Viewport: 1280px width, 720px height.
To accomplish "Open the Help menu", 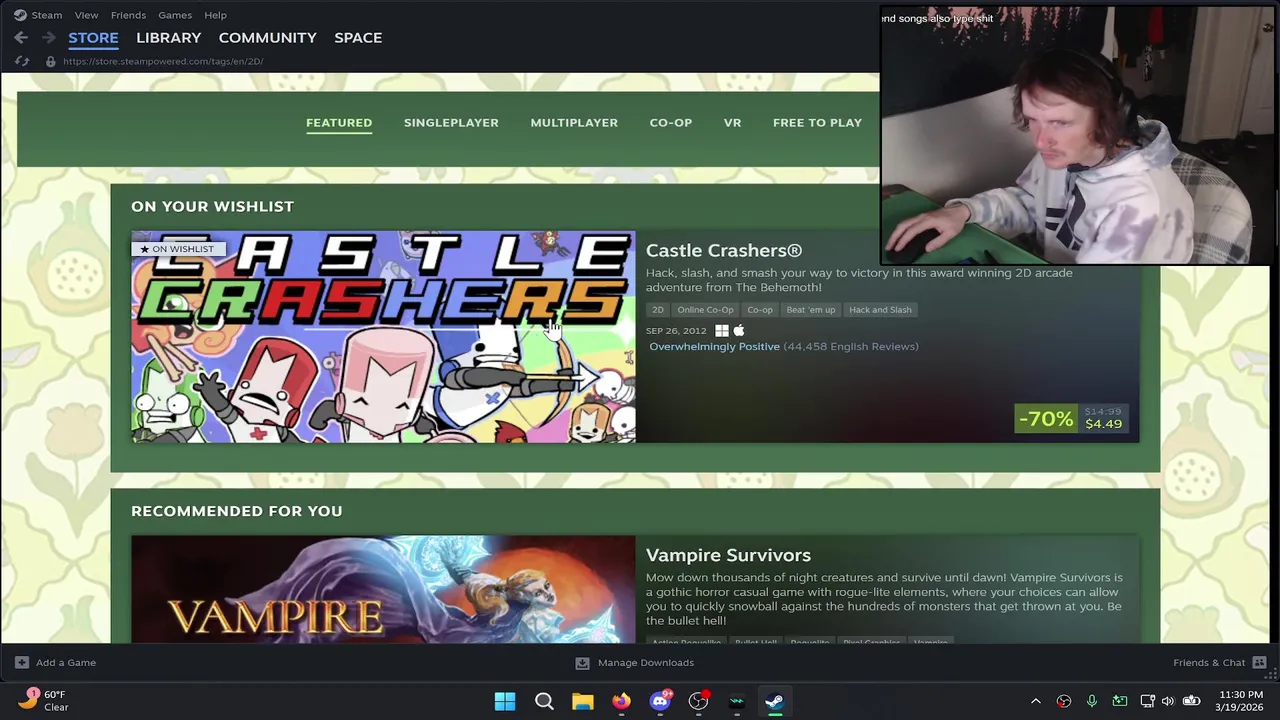I will point(215,15).
